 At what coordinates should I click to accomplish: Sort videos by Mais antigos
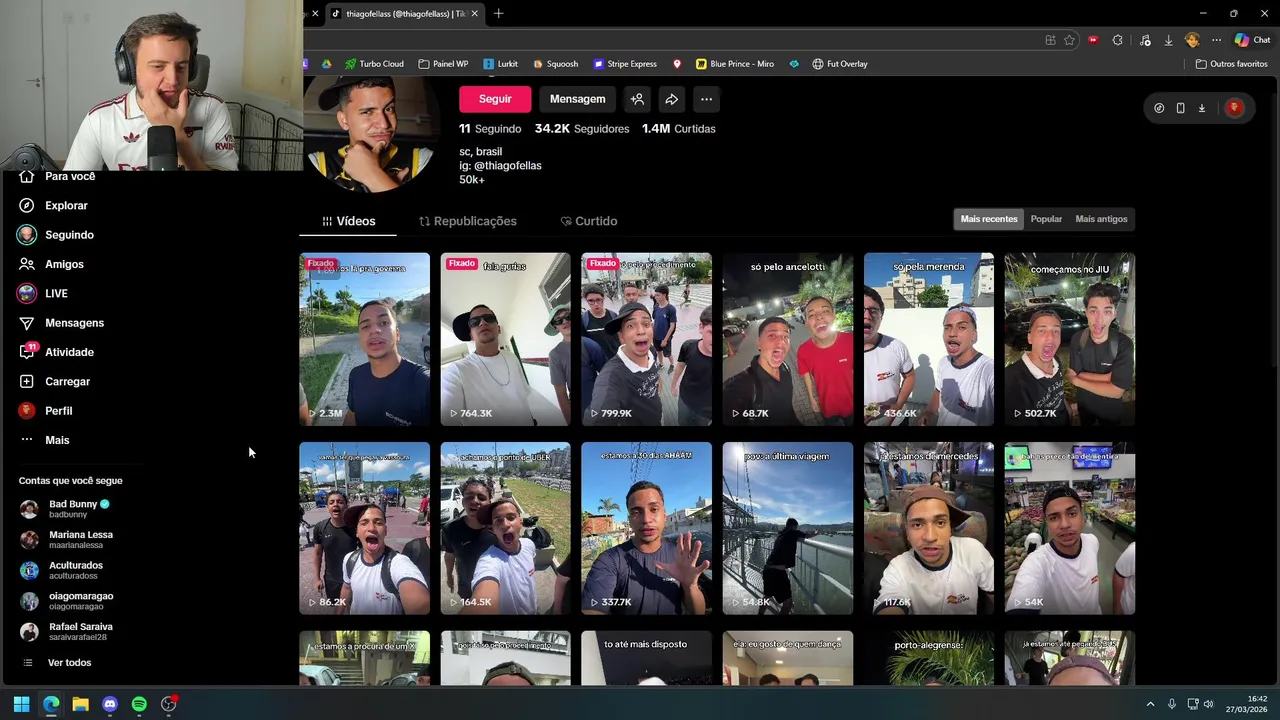[x=1101, y=219]
